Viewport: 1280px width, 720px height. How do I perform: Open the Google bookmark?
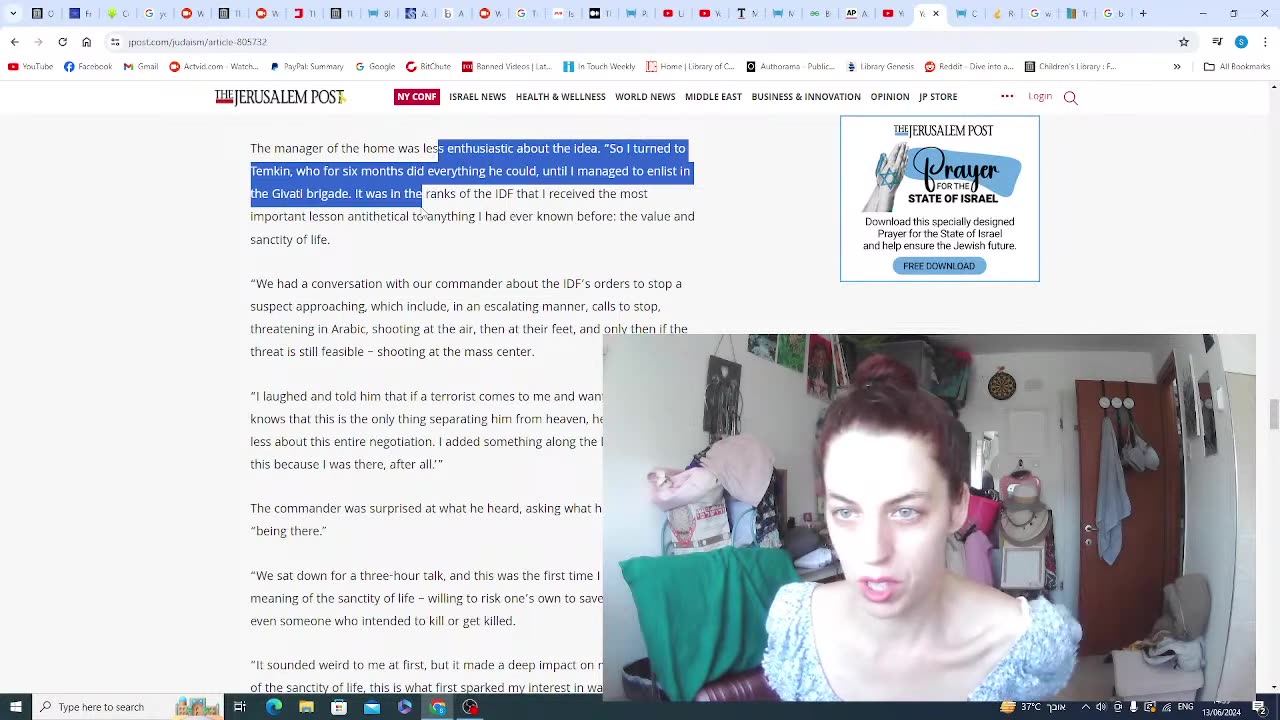coord(375,67)
